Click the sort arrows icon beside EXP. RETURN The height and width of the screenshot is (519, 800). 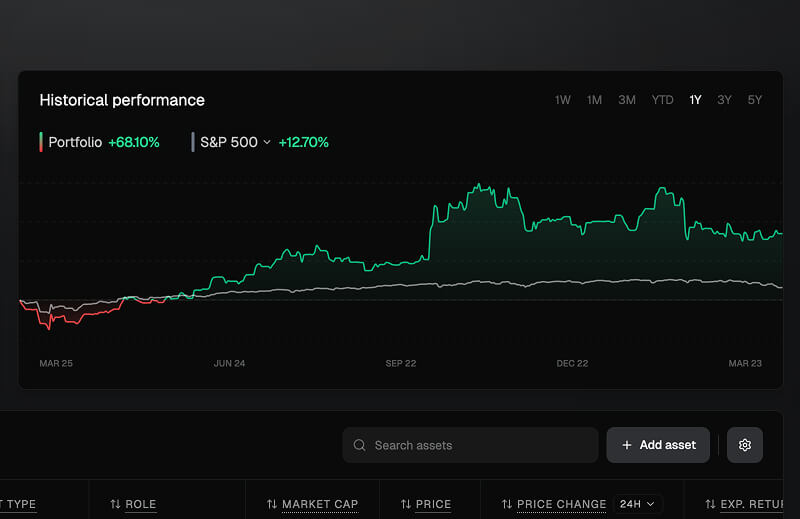coord(710,504)
